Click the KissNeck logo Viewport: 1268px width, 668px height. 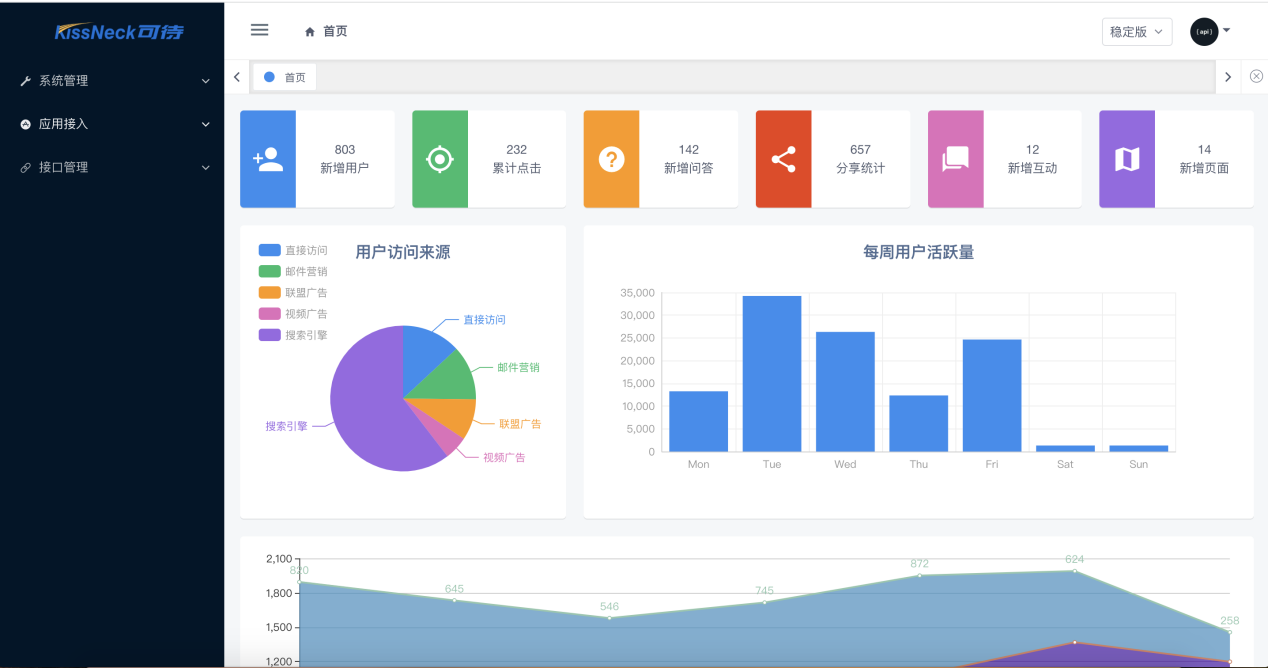coord(119,32)
